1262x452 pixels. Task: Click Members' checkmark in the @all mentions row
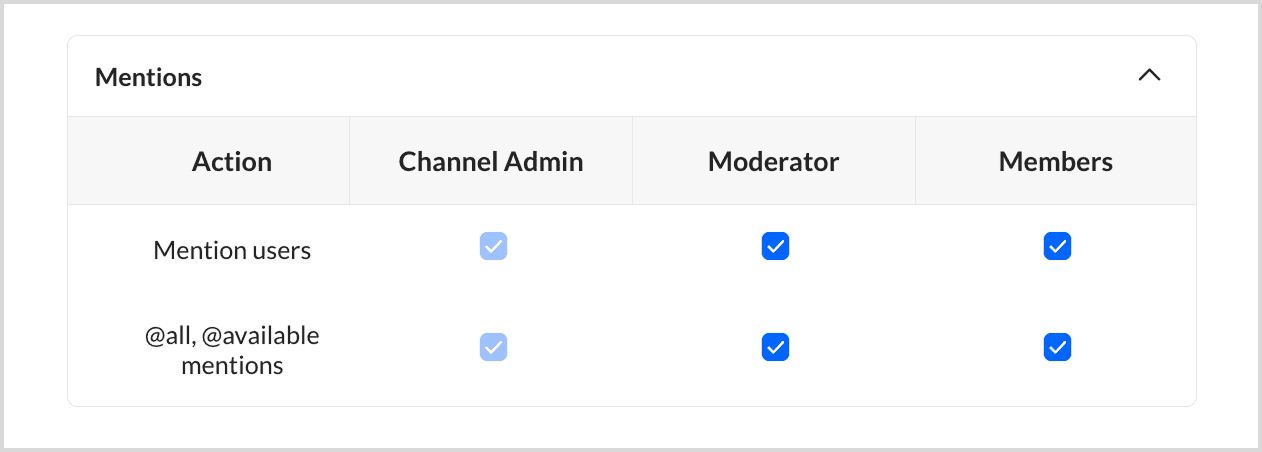click(1057, 347)
